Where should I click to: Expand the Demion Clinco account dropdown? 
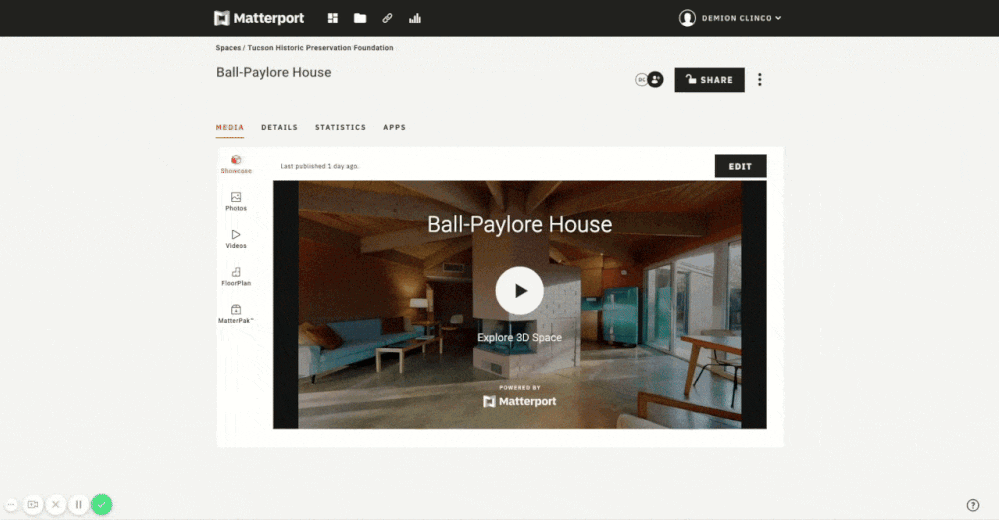pos(741,18)
